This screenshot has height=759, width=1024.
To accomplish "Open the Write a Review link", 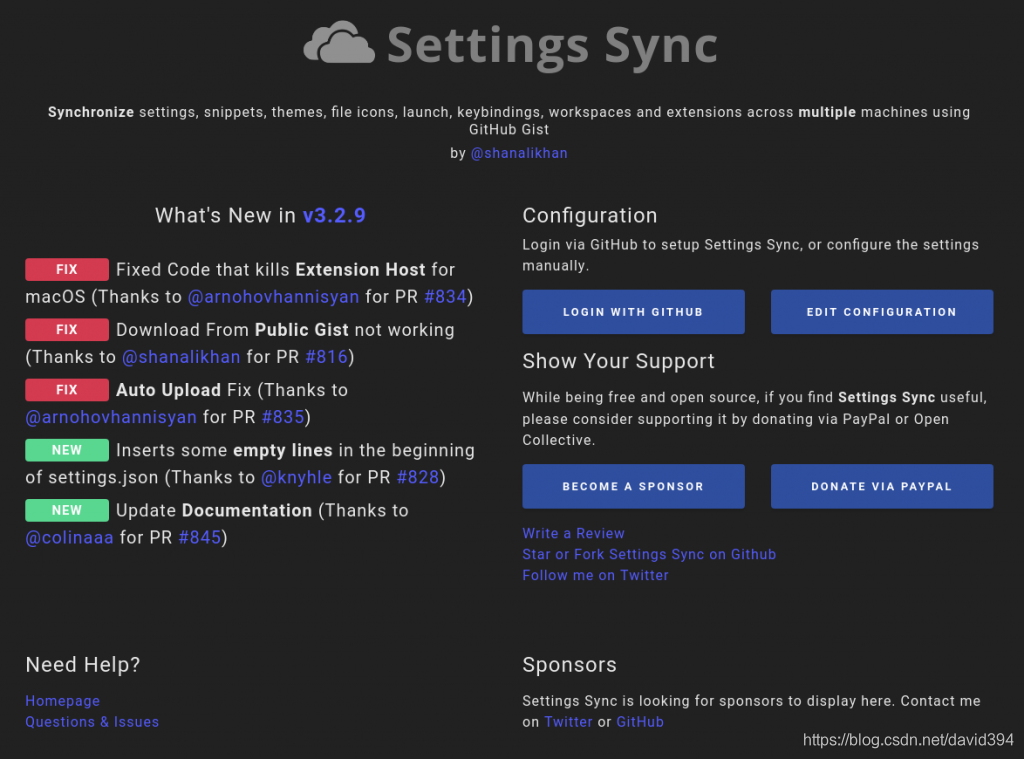I will [573, 533].
